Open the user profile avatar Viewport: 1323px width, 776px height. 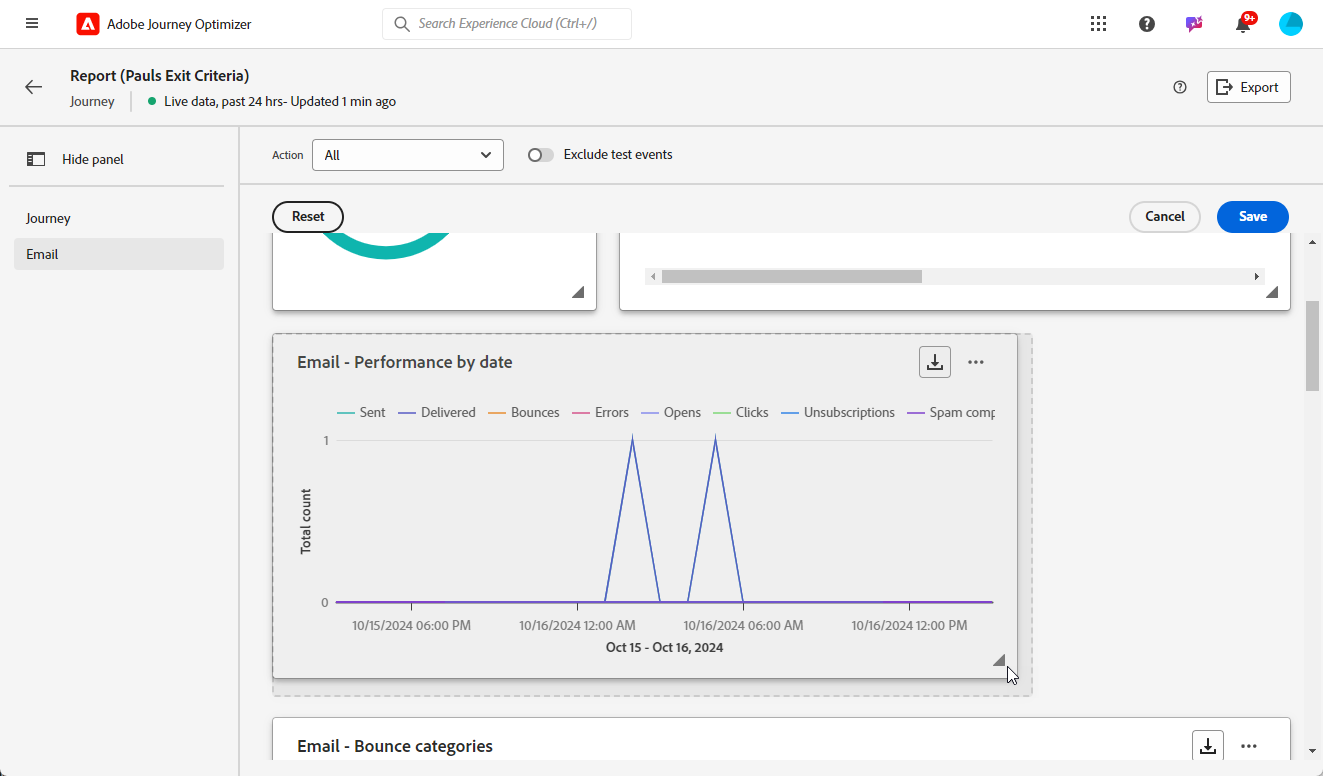click(x=1291, y=24)
